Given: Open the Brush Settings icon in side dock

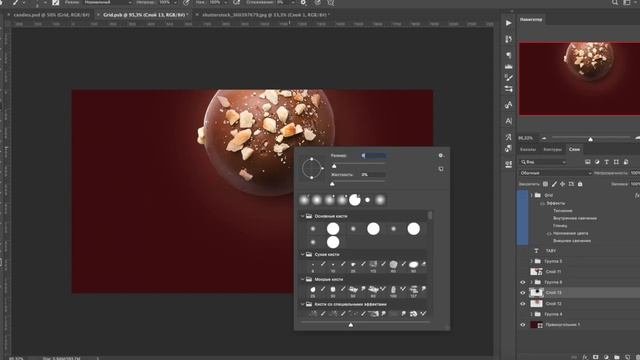Looking at the screenshot, I should pyautogui.click(x=509, y=78).
